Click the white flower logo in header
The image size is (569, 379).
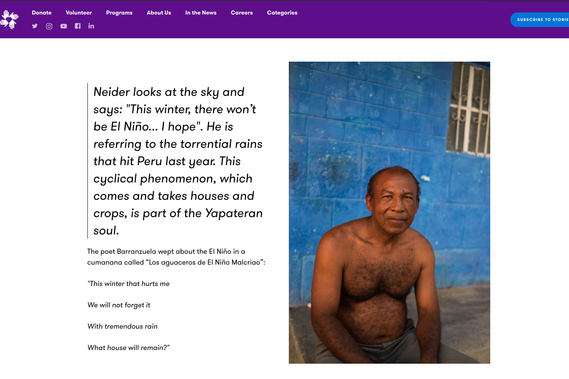coord(9,19)
